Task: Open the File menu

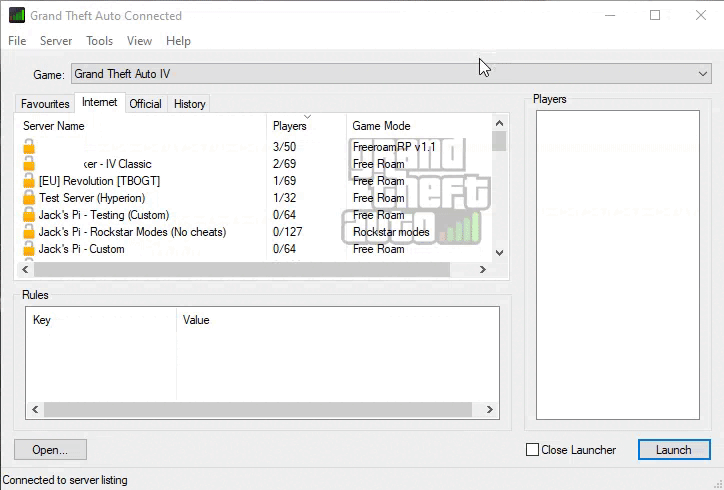Action: tap(17, 41)
